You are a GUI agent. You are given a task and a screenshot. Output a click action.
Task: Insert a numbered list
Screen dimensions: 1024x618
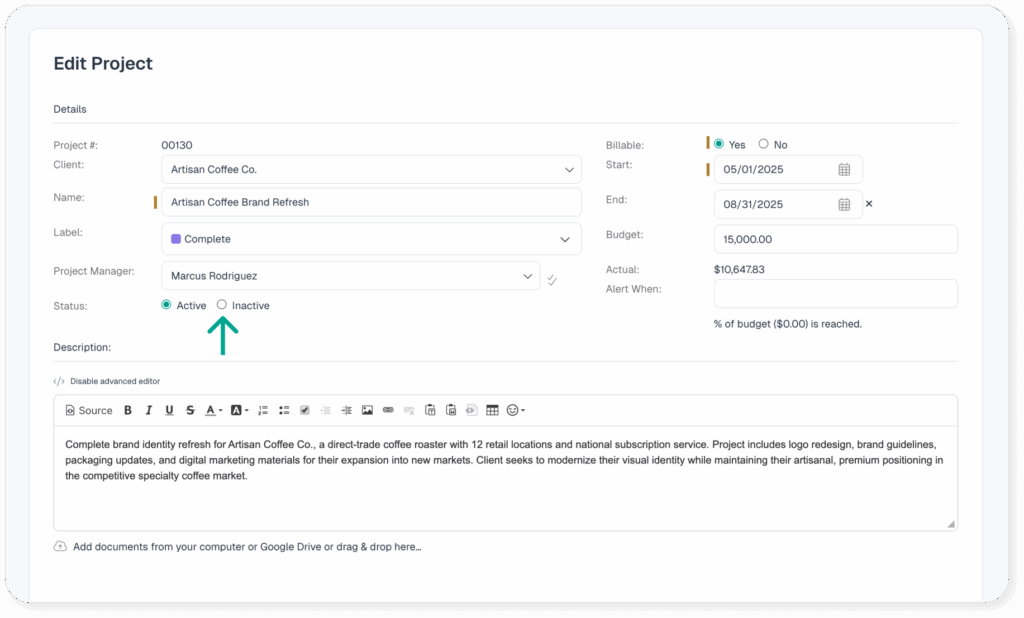click(263, 410)
